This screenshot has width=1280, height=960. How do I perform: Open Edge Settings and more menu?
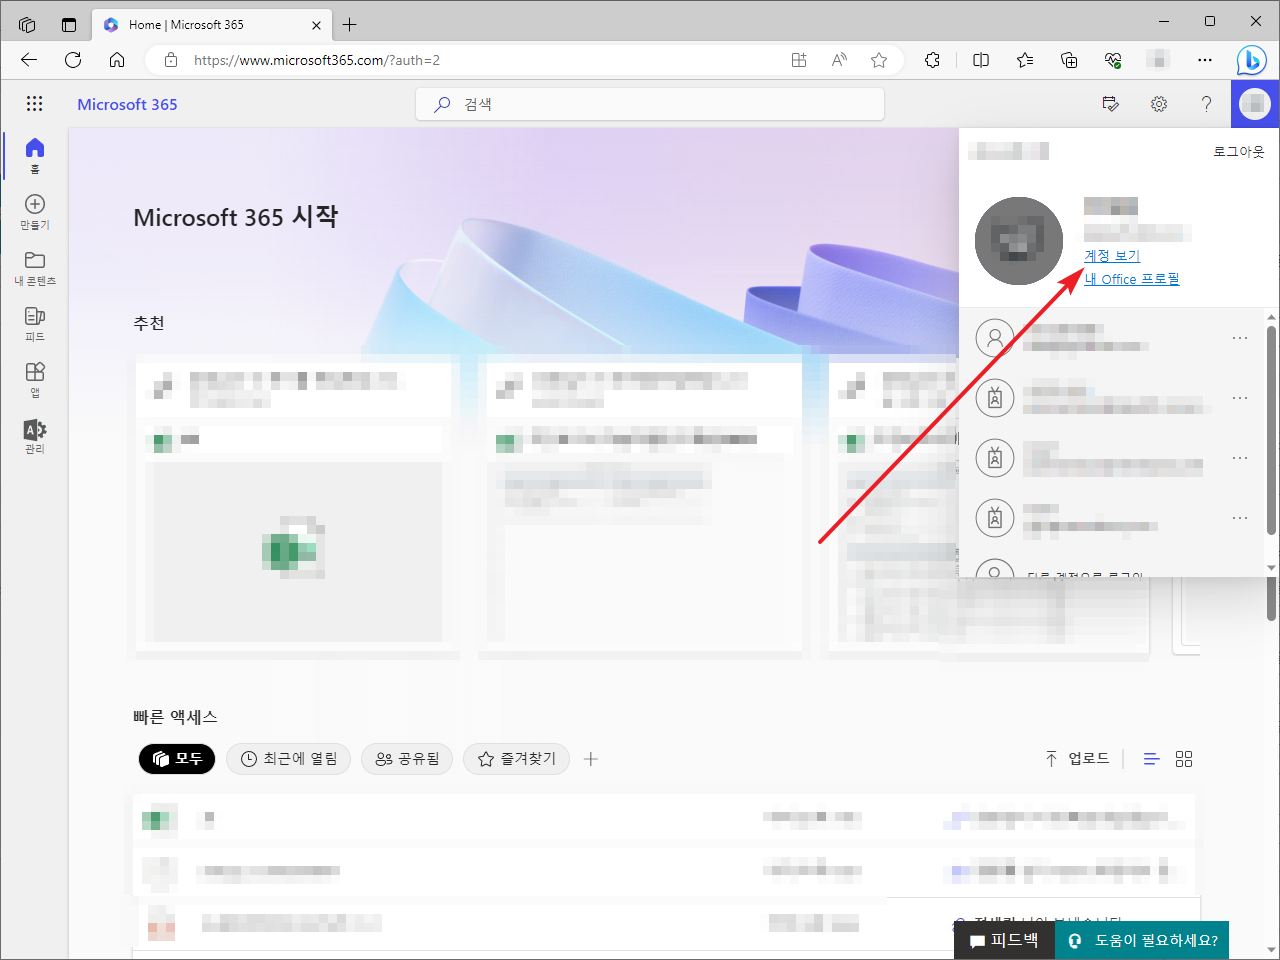pos(1205,60)
